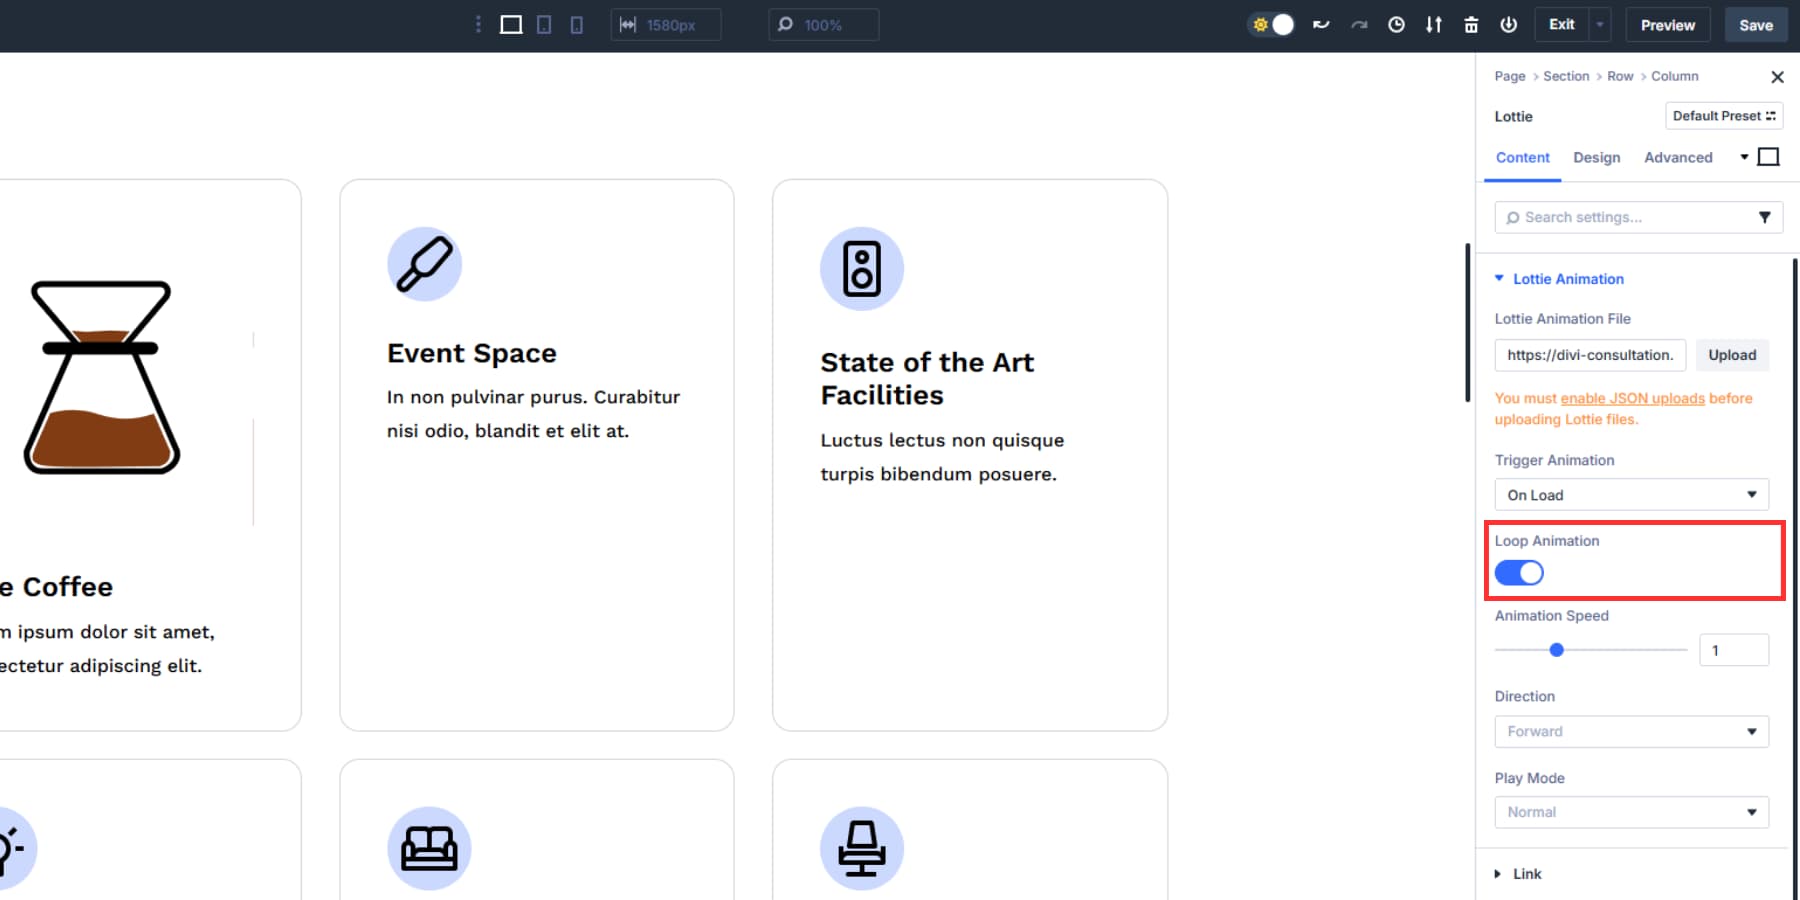Switch to the Advanced tab
The width and height of the screenshot is (1800, 900).
pos(1678,157)
